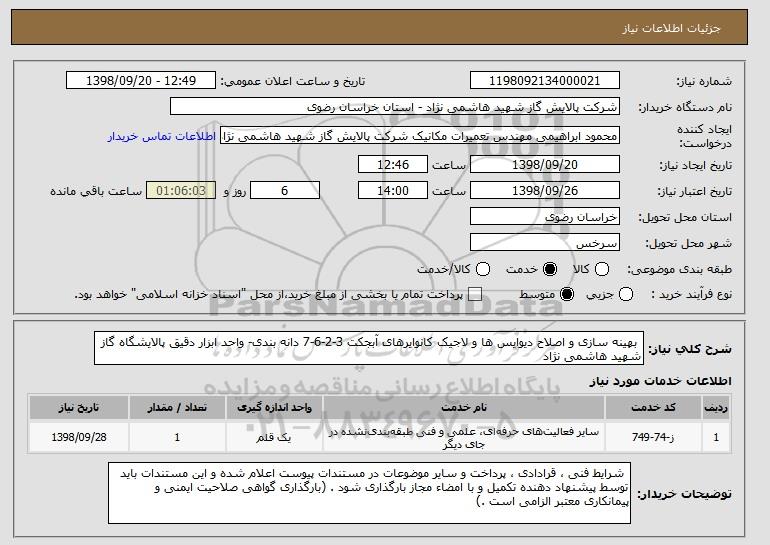This screenshot has height=545, width=770.
Task: Click the remaining time countdown 01:06:03
Action: (x=181, y=191)
